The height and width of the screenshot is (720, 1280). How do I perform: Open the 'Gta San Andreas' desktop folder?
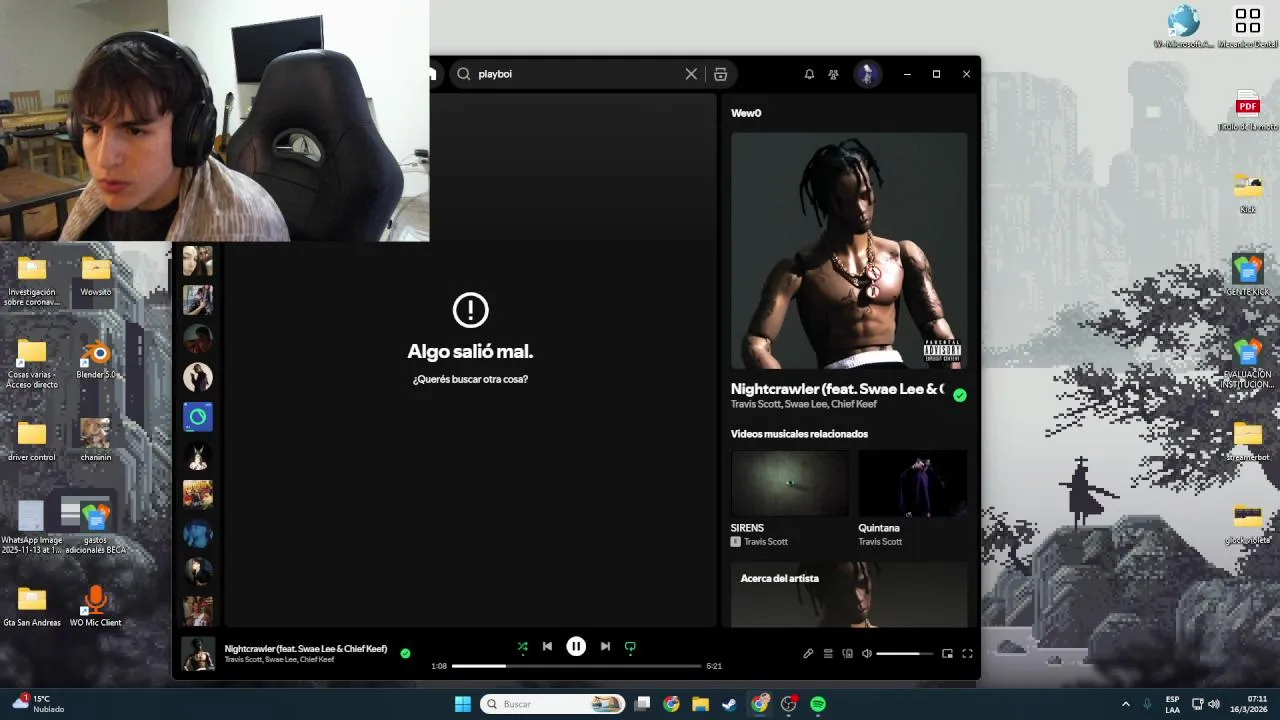[32, 606]
